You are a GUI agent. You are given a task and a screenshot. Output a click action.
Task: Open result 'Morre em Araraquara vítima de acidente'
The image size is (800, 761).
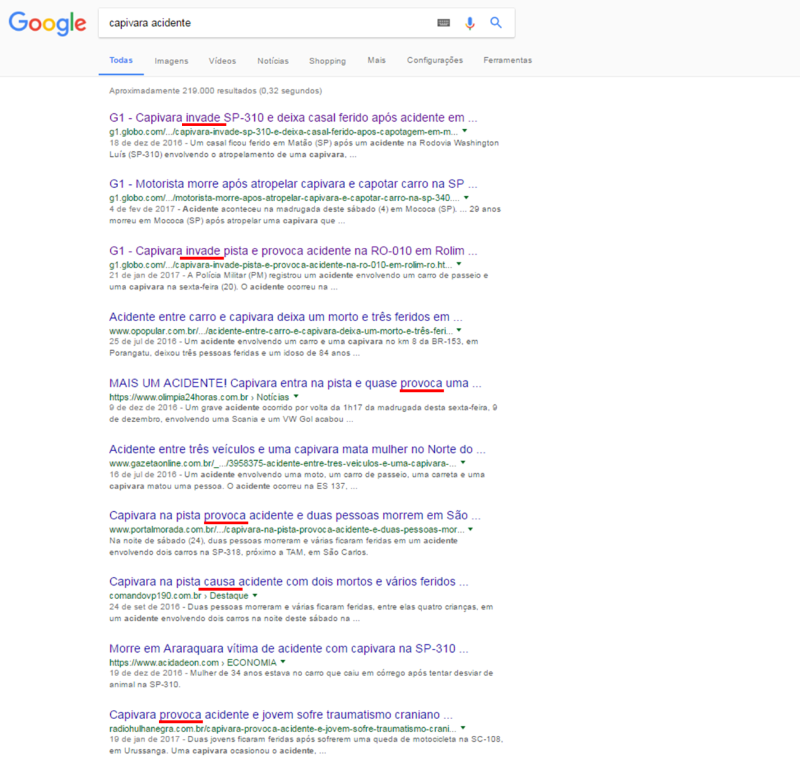289,649
